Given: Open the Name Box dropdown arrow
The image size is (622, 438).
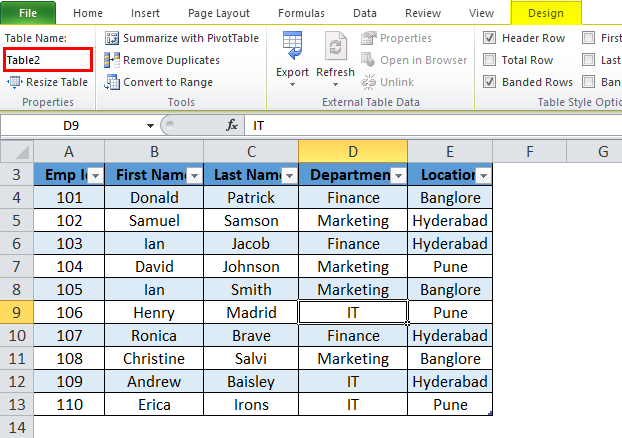Looking at the screenshot, I should pos(150,126).
